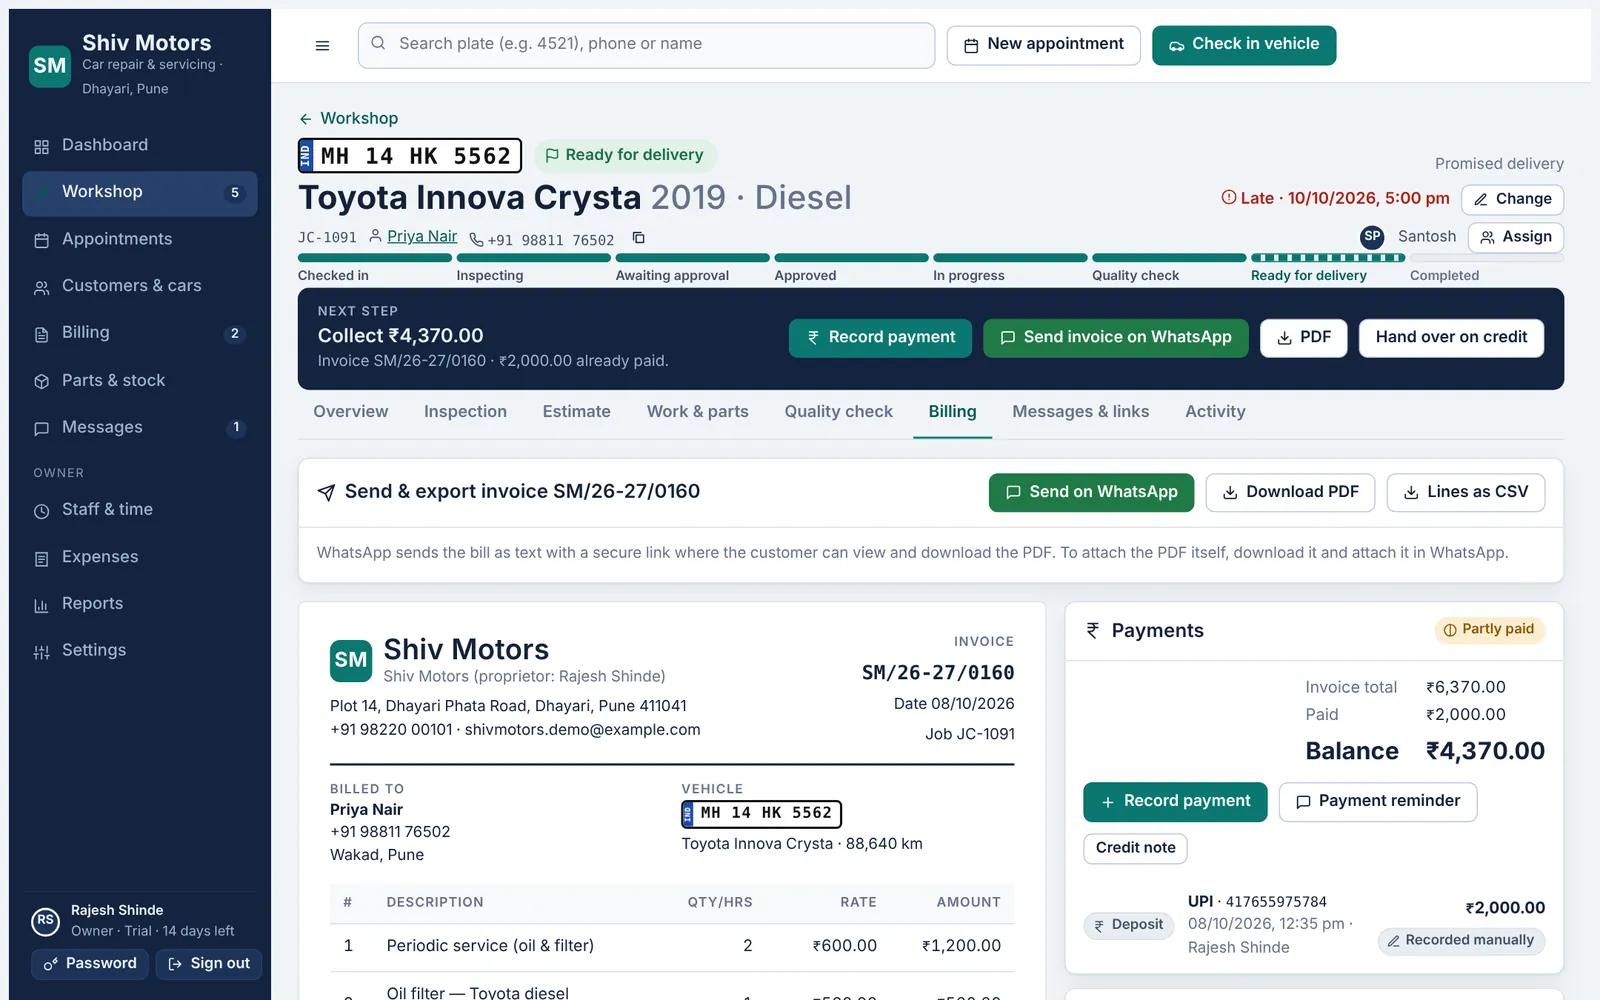Click the Credit note button
The image size is (1600, 1000).
(1135, 848)
